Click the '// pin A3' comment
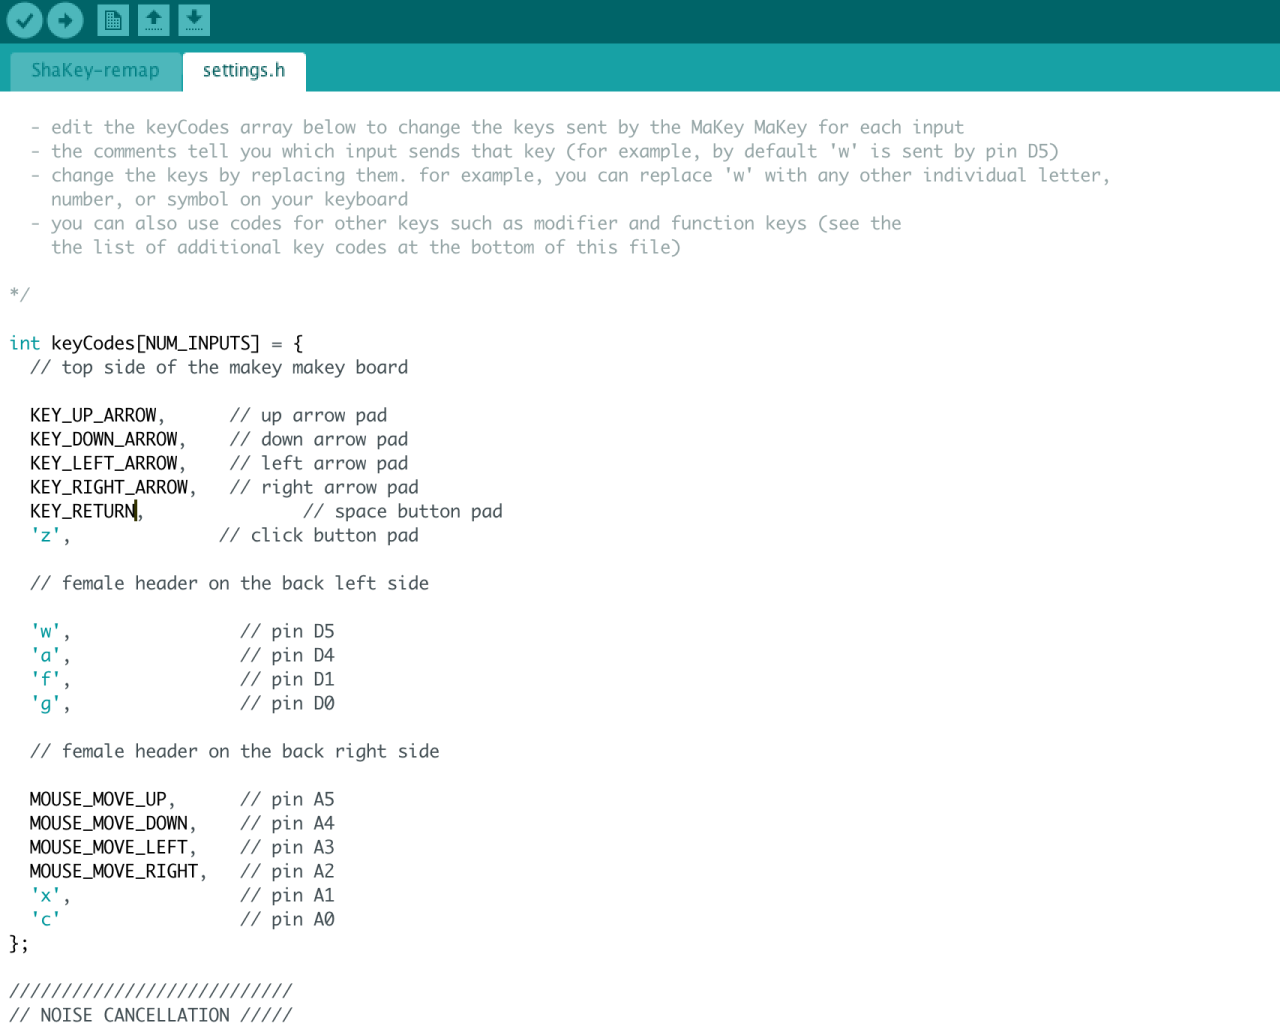 tap(287, 847)
